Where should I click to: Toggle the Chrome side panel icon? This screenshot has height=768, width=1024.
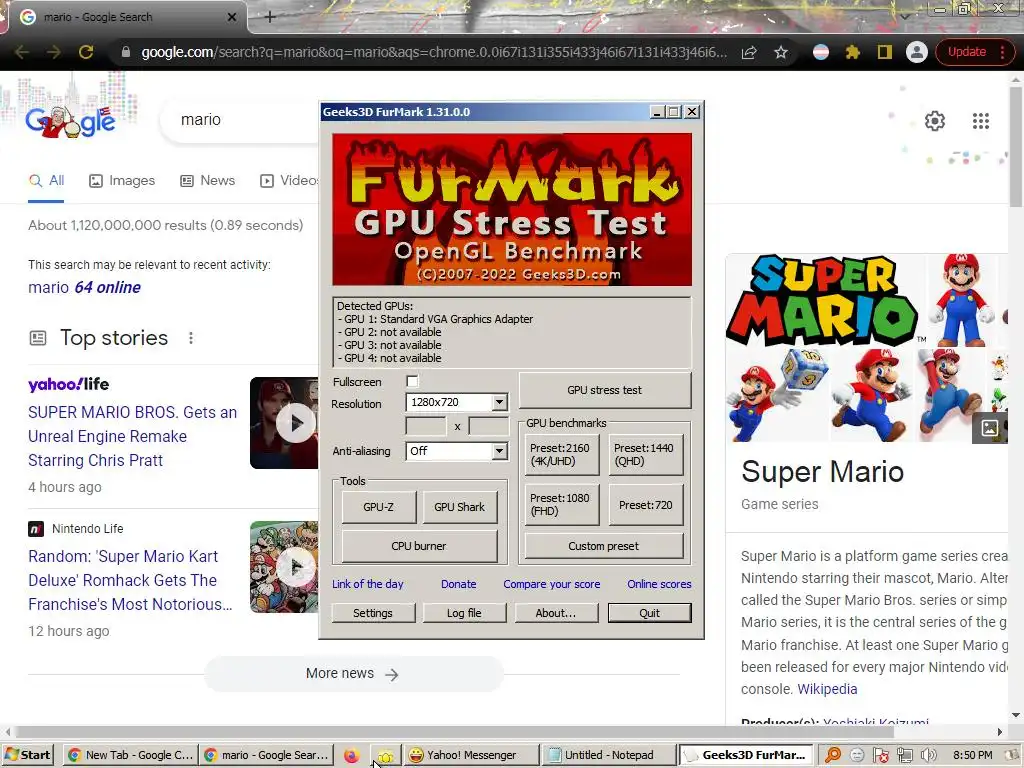884,52
